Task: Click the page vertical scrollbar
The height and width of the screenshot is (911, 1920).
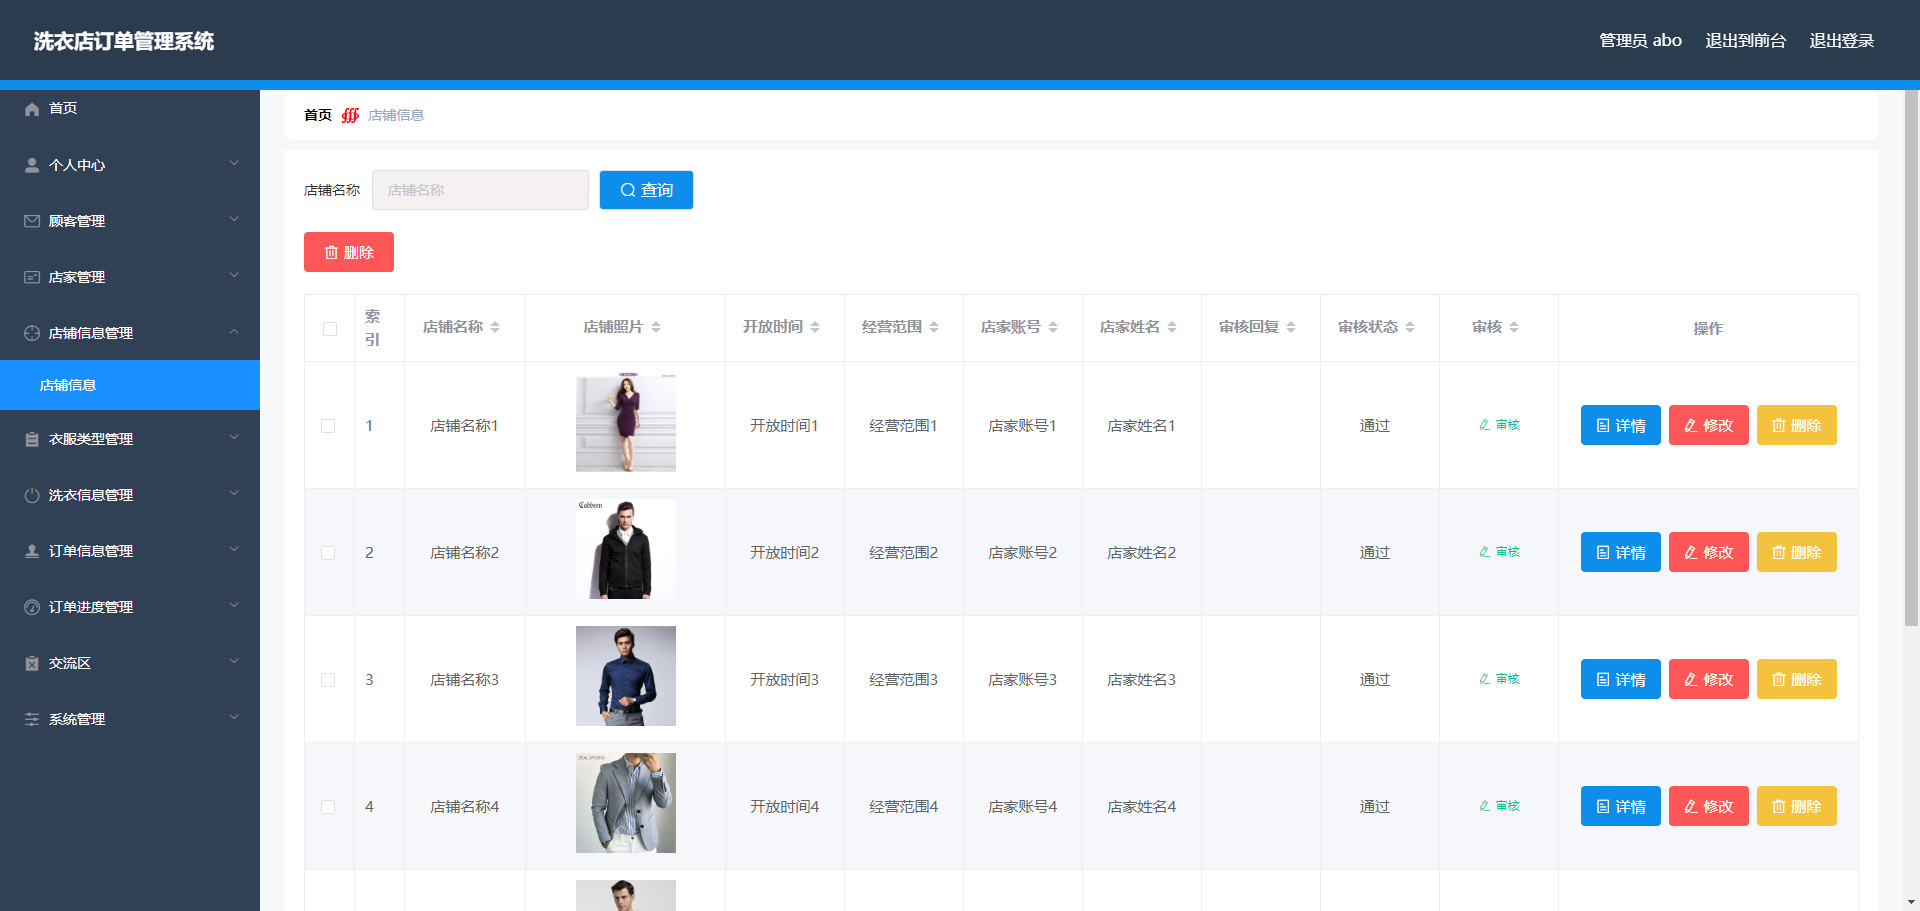Action: pyautogui.click(x=1911, y=358)
